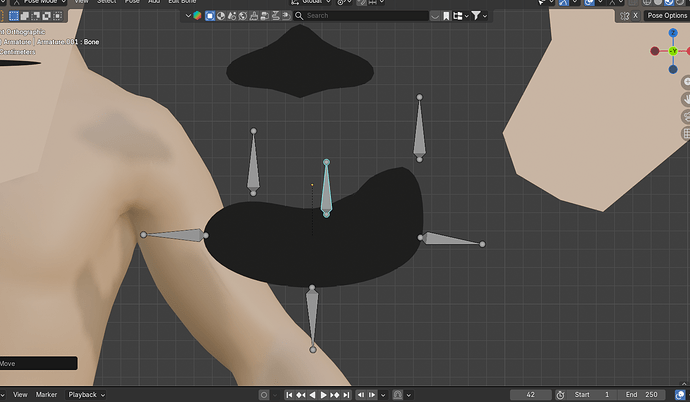The width and height of the screenshot is (690, 402).
Task: Toggle X-axis mirror button
Action: (x=635, y=15)
